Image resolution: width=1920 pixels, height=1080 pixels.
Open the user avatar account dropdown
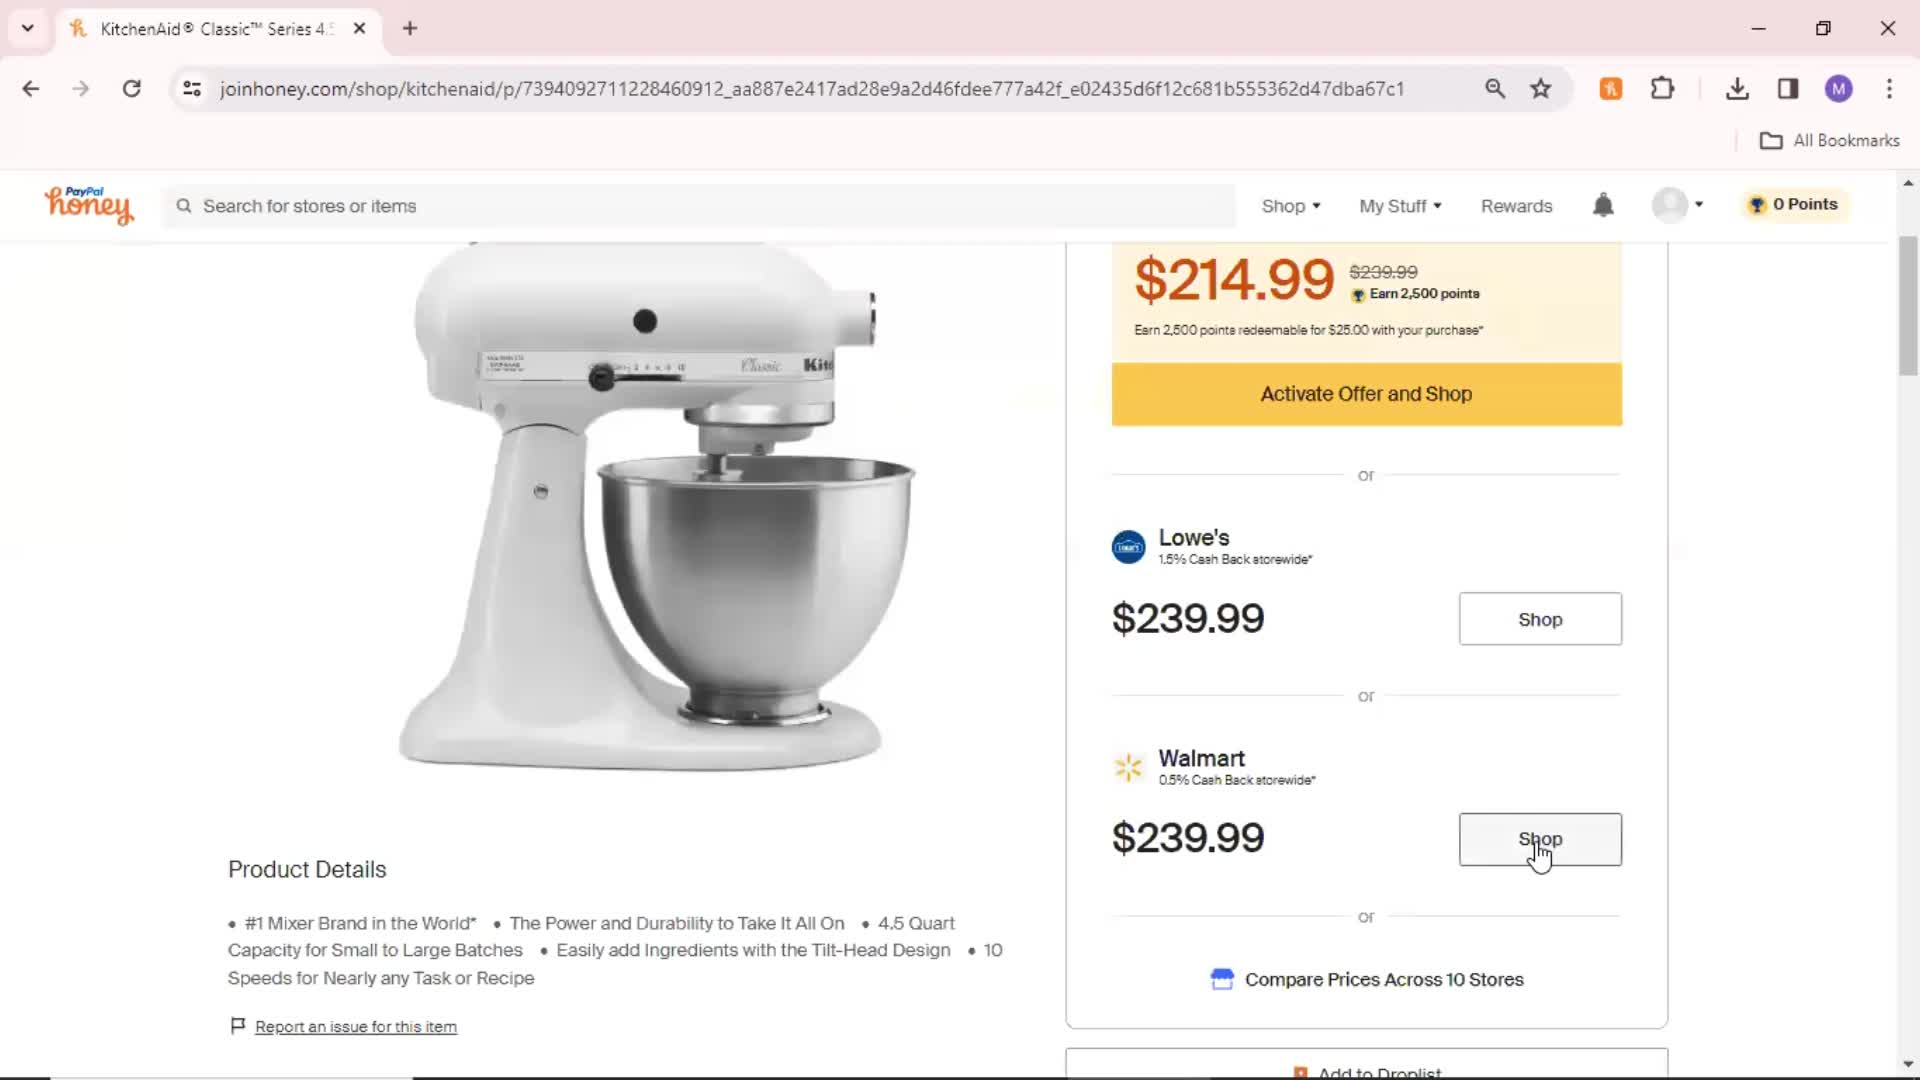(x=1678, y=205)
